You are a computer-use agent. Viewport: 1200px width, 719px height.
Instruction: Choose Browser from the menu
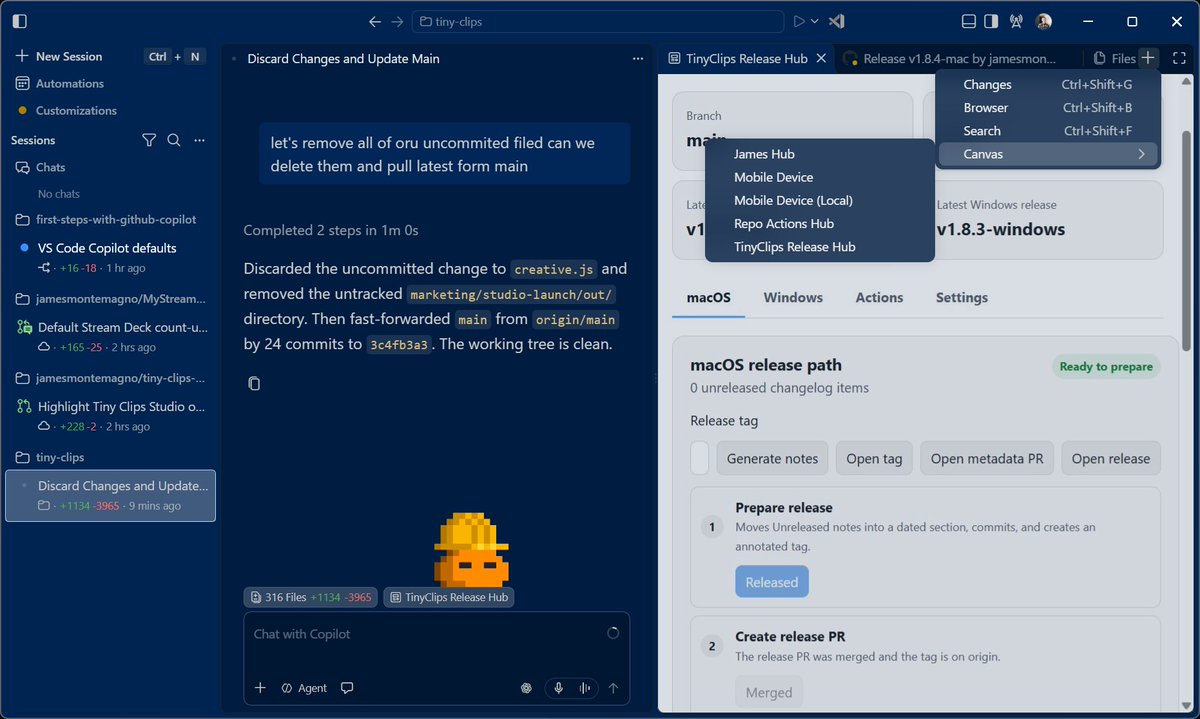point(1048,108)
